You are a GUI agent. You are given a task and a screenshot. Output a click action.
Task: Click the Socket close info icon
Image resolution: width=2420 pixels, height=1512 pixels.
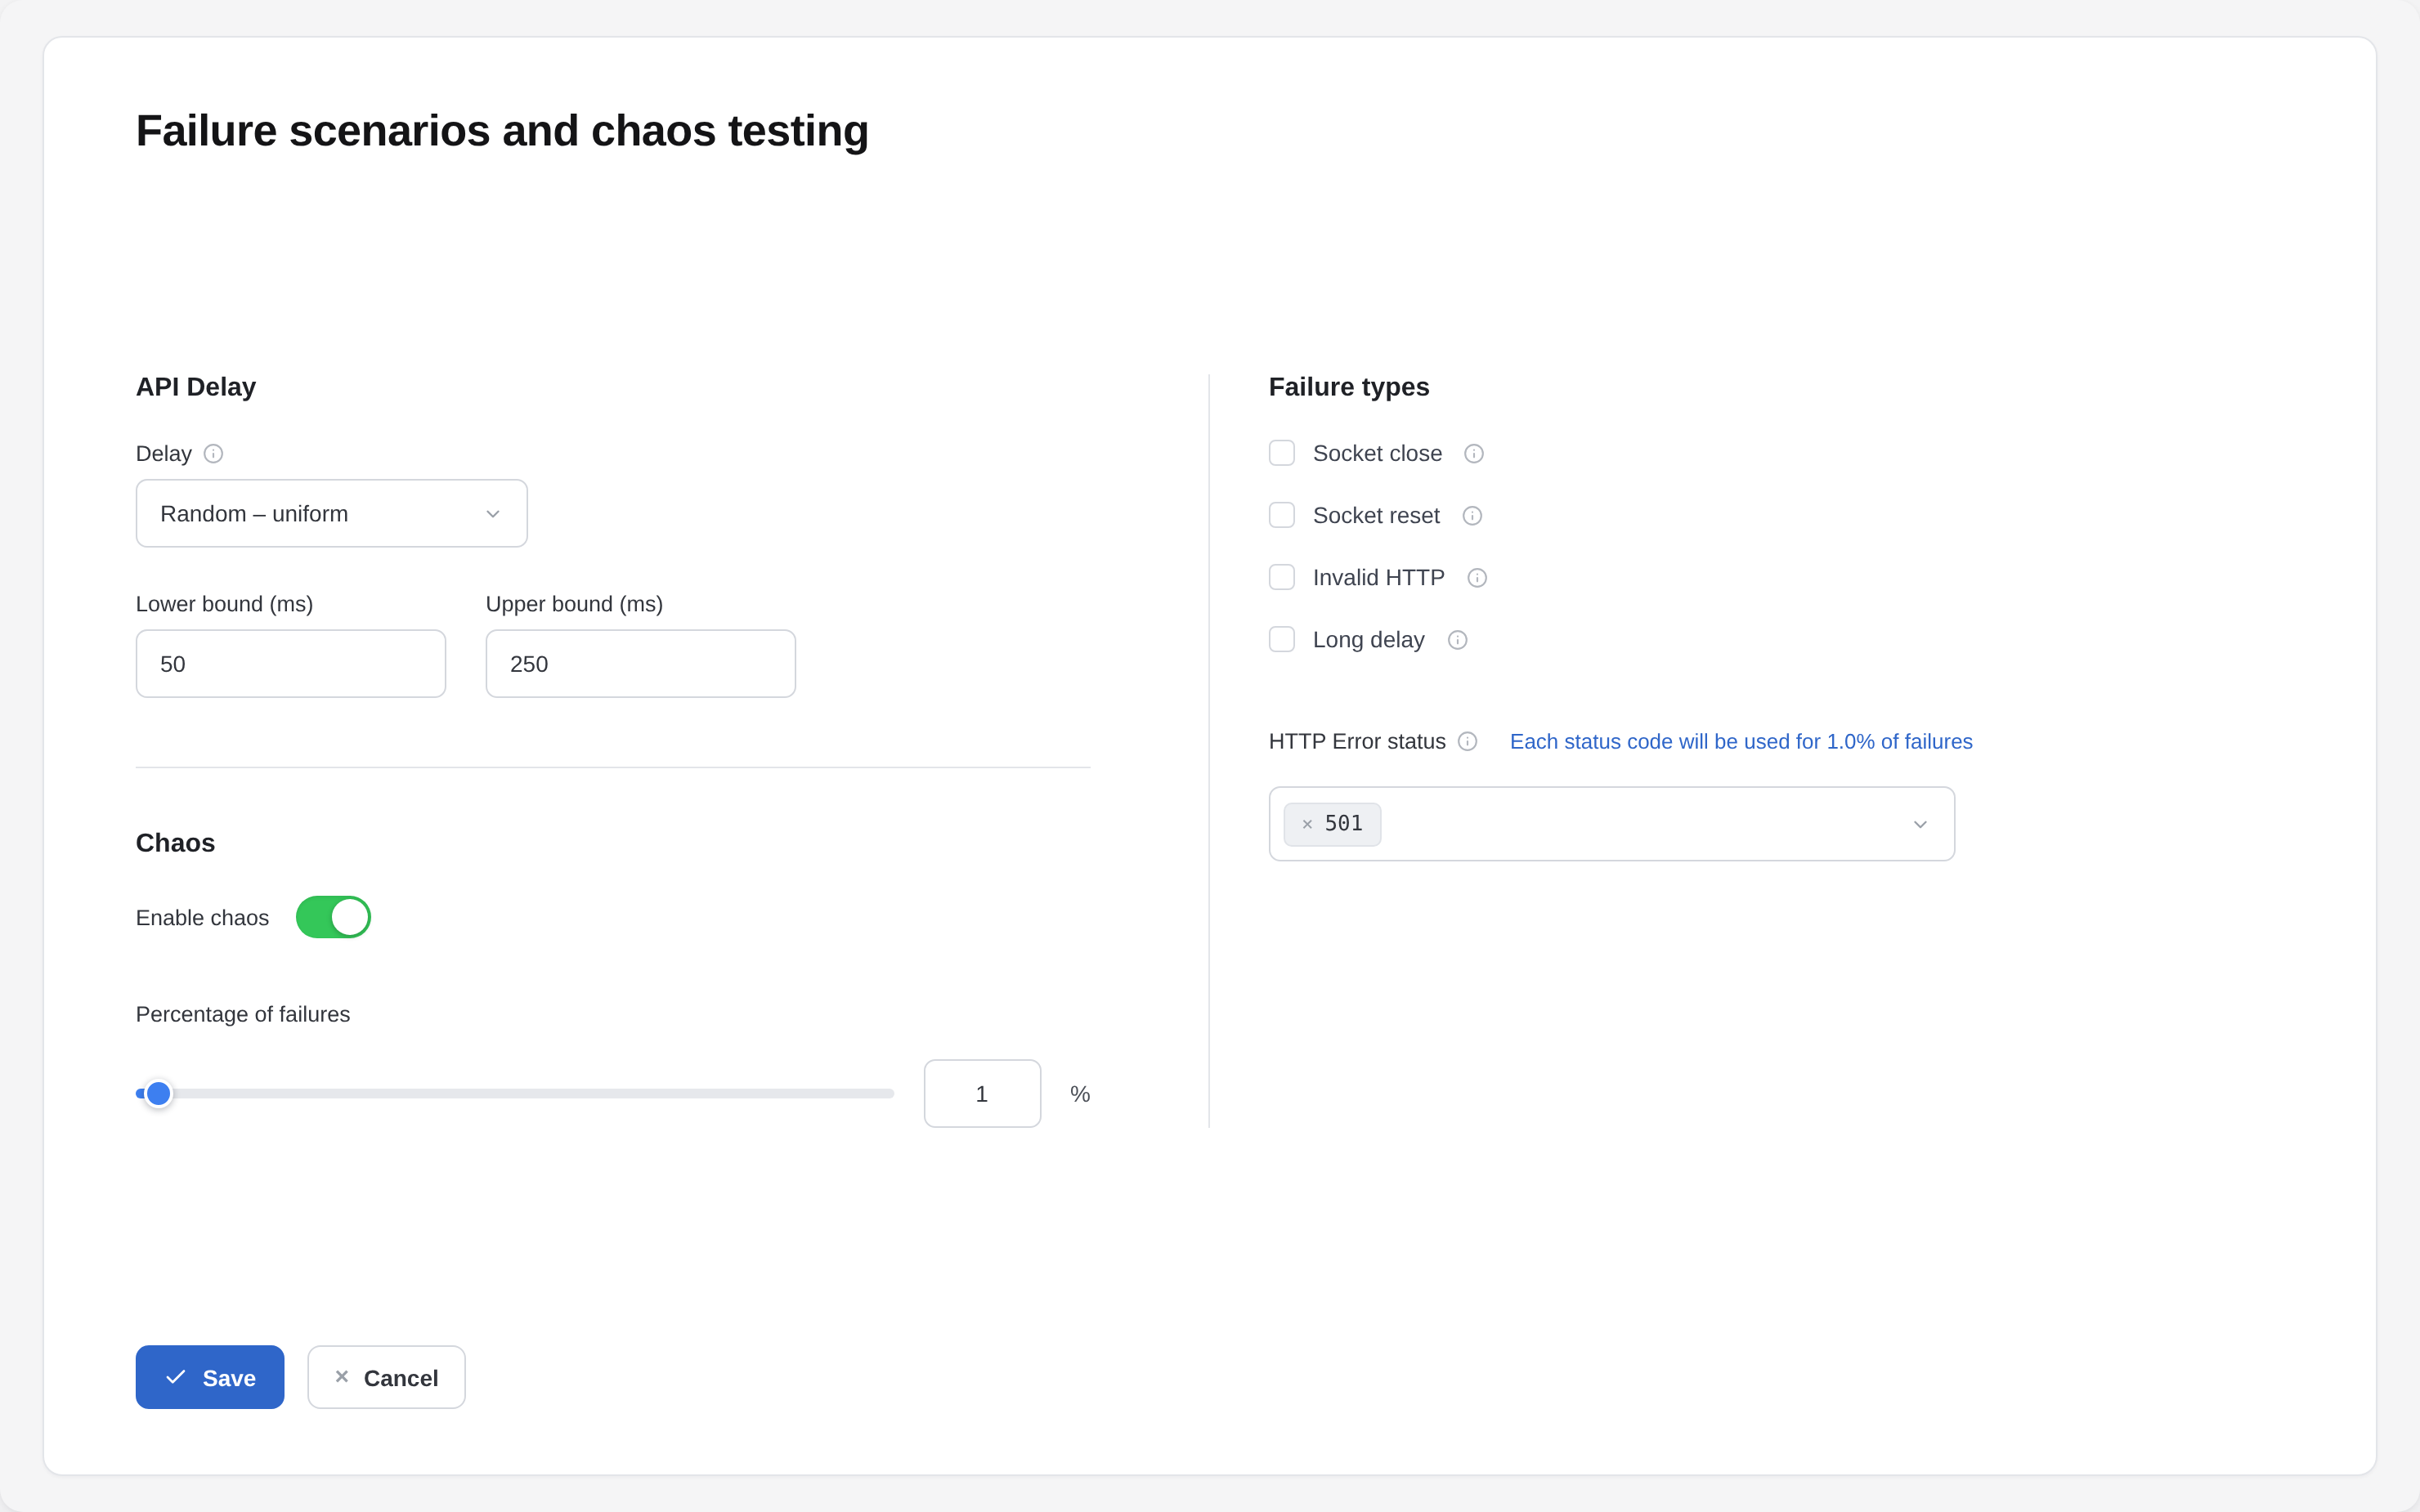(x=1474, y=454)
